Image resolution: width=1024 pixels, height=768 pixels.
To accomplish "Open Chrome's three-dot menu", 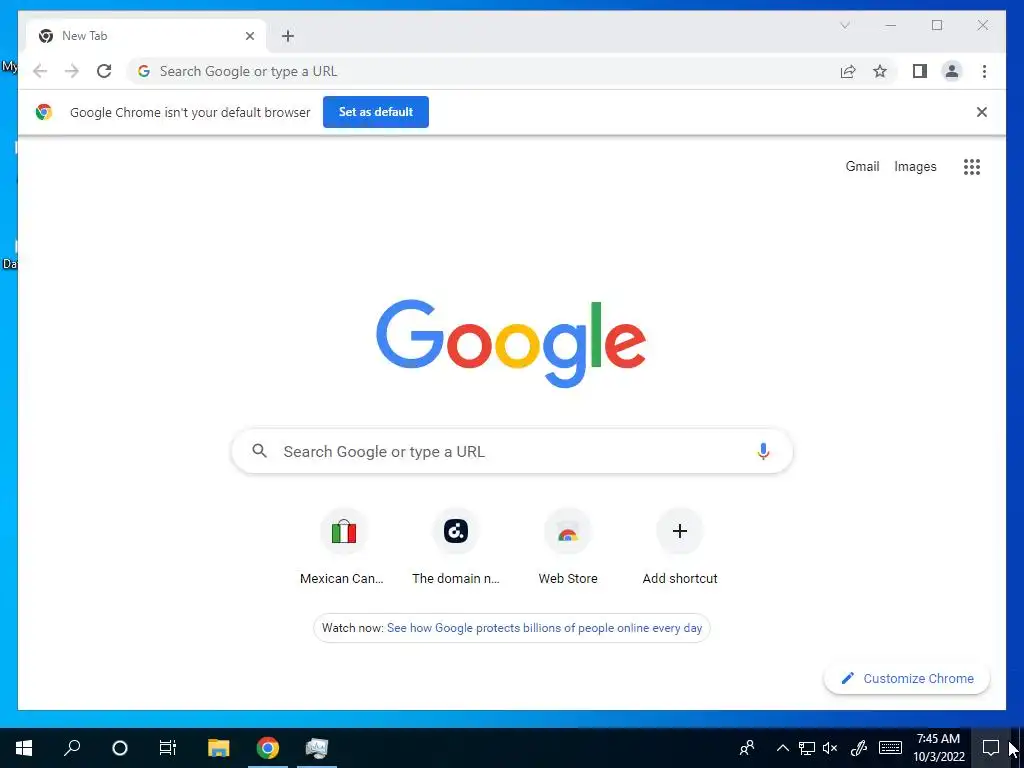I will [x=984, y=71].
